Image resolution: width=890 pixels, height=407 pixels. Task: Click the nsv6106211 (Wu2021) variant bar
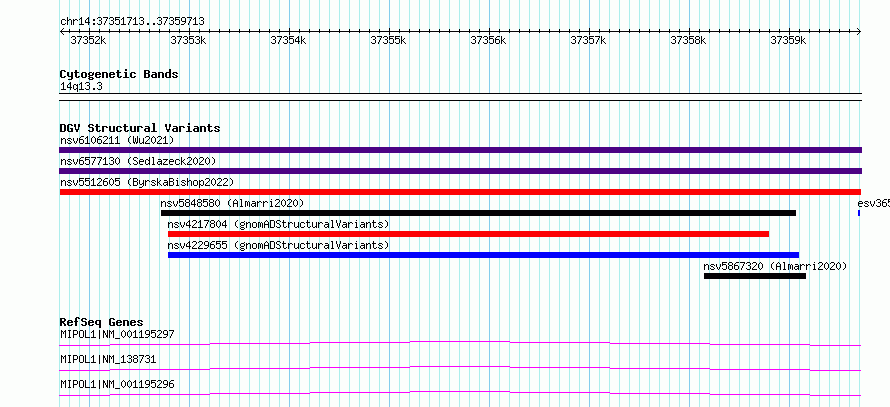[460, 150]
